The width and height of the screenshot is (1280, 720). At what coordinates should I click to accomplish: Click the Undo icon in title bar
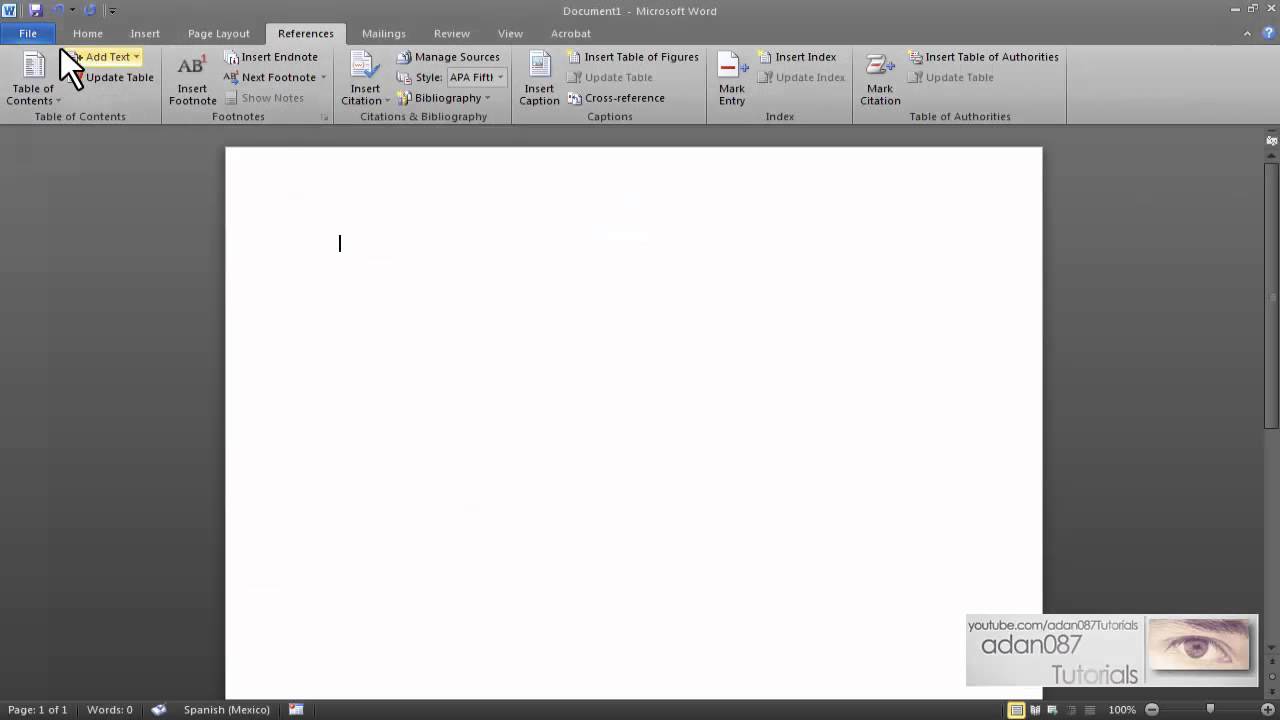[x=58, y=10]
